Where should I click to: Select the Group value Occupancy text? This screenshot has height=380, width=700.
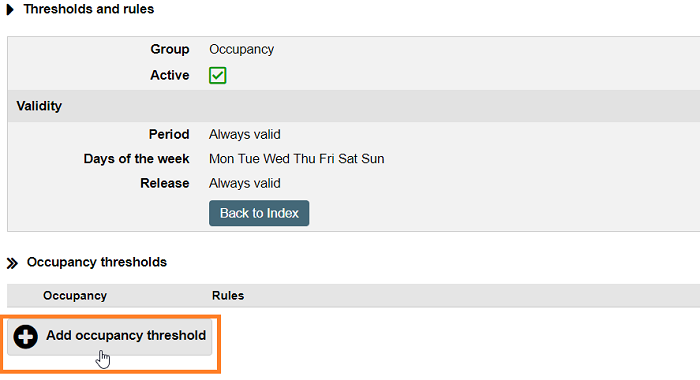click(242, 49)
